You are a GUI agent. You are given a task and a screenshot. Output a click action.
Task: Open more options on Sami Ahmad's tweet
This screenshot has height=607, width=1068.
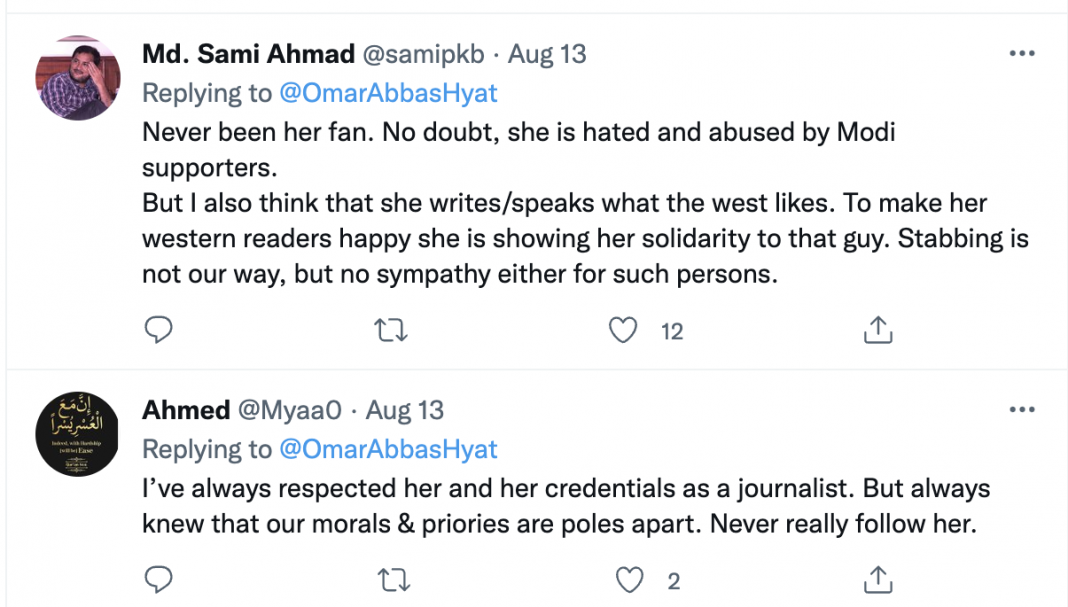pyautogui.click(x=1021, y=54)
